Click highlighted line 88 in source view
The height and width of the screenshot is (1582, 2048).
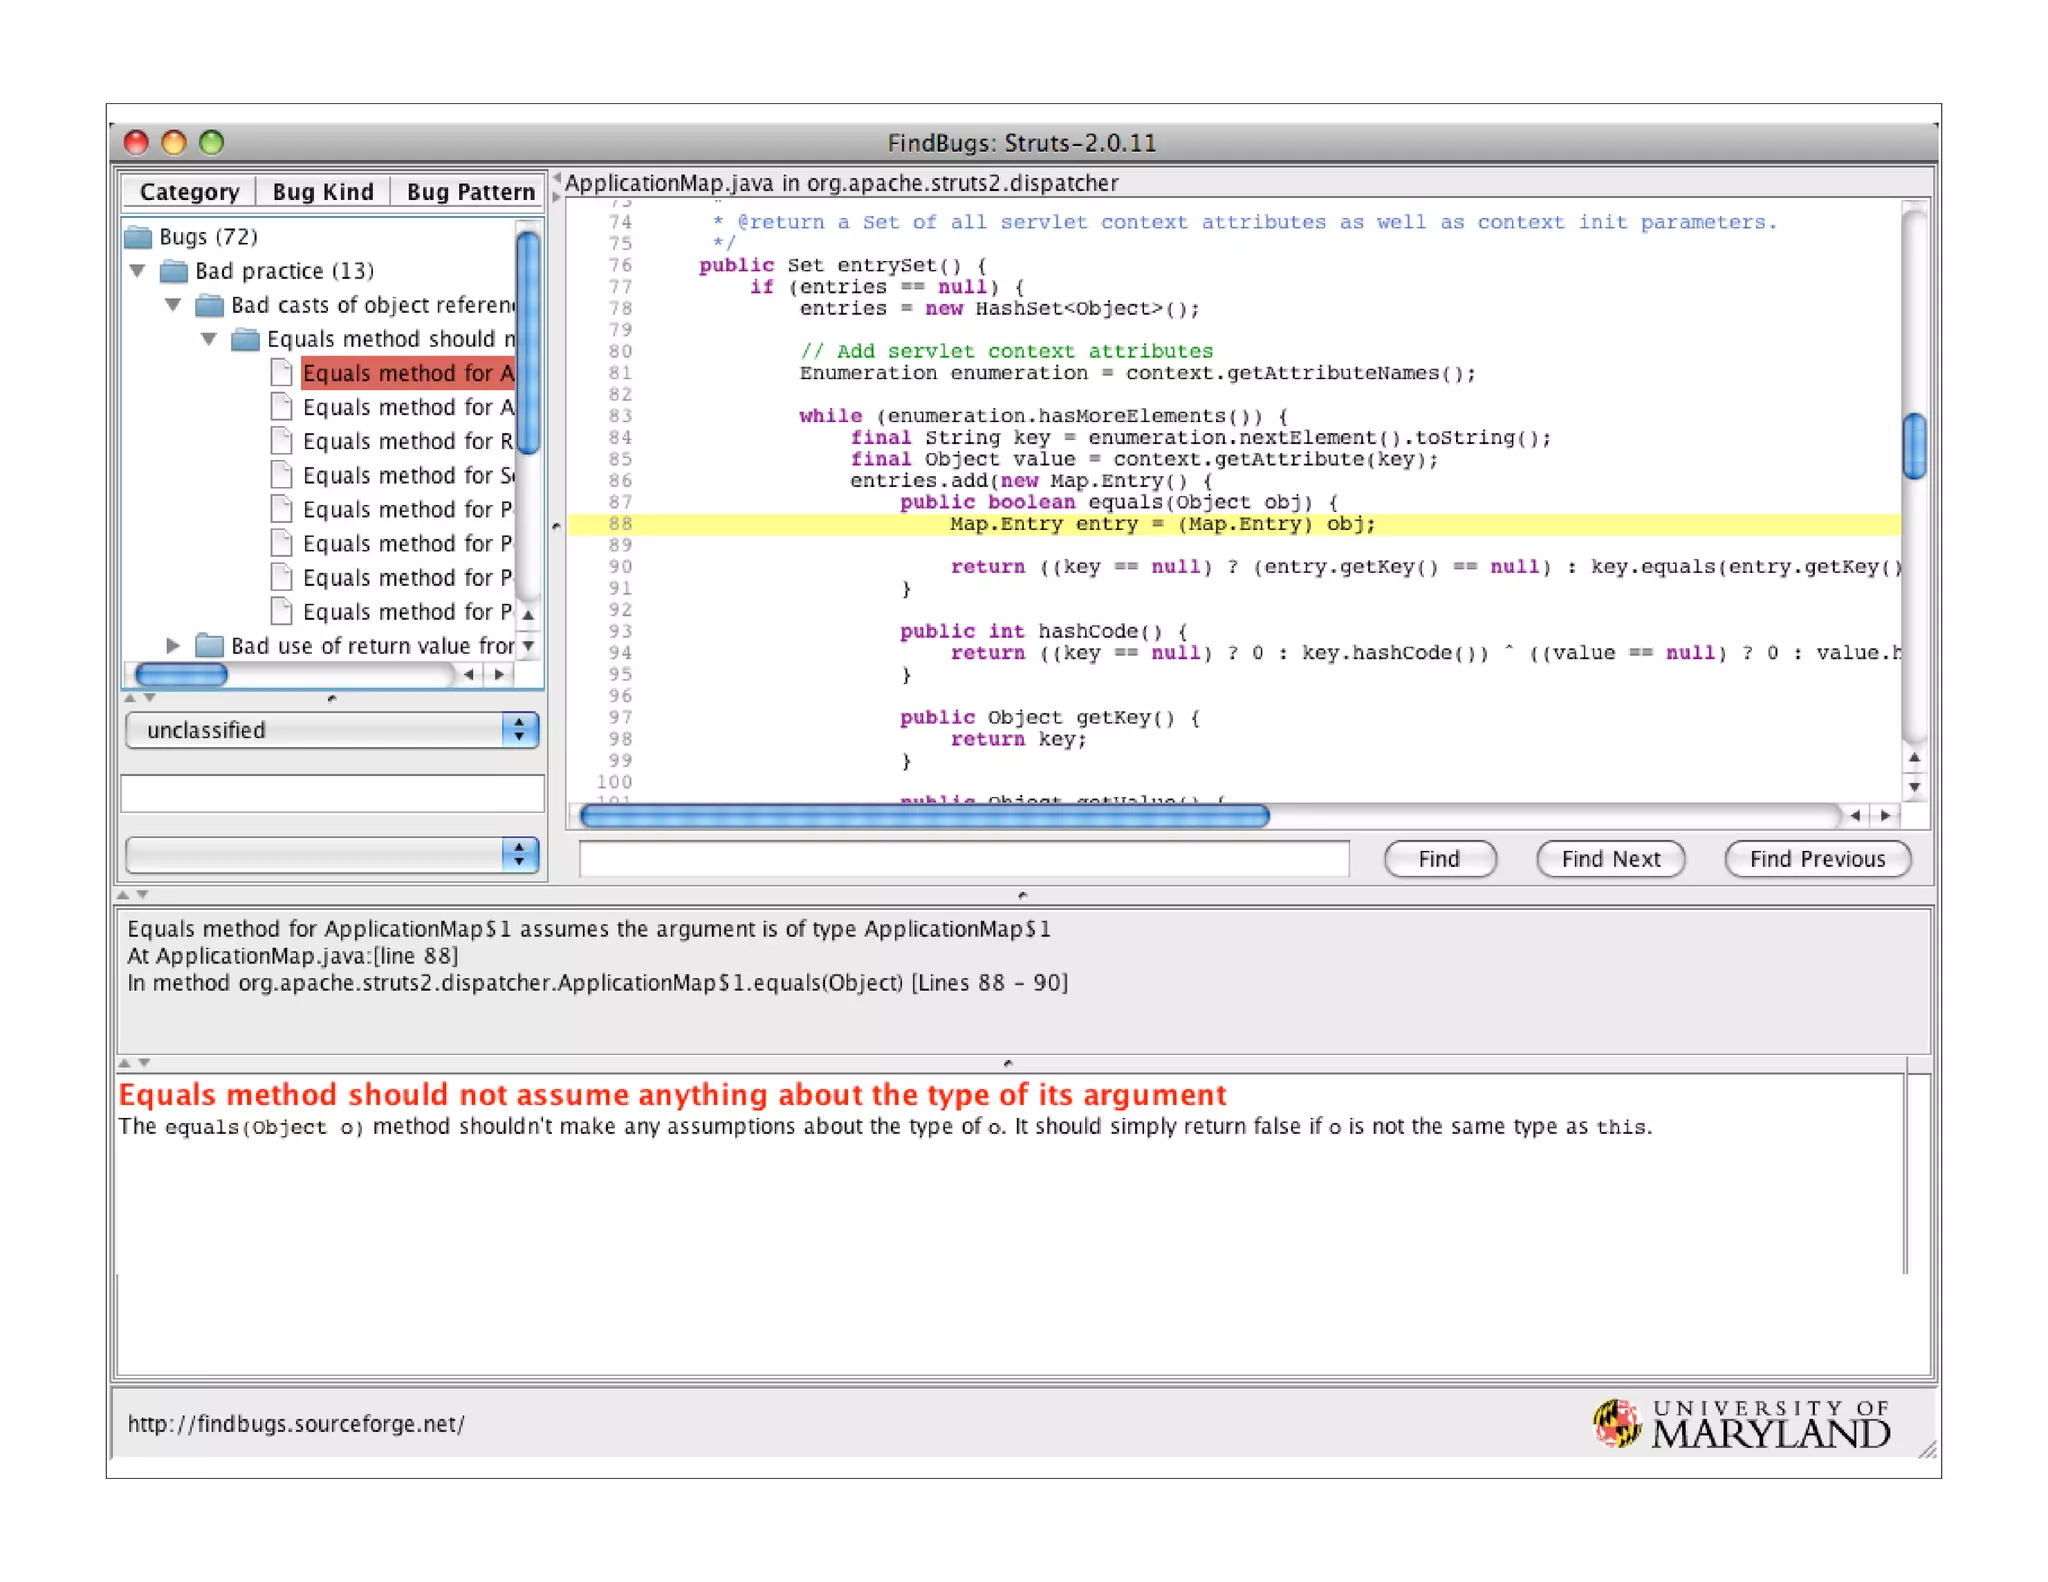point(1234,524)
